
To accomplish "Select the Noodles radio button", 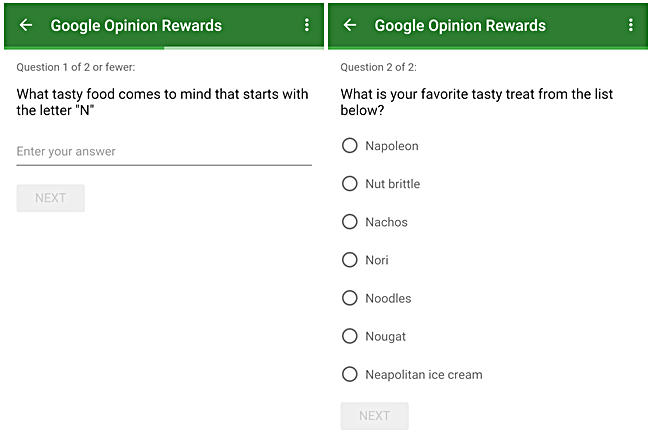I will [350, 298].
